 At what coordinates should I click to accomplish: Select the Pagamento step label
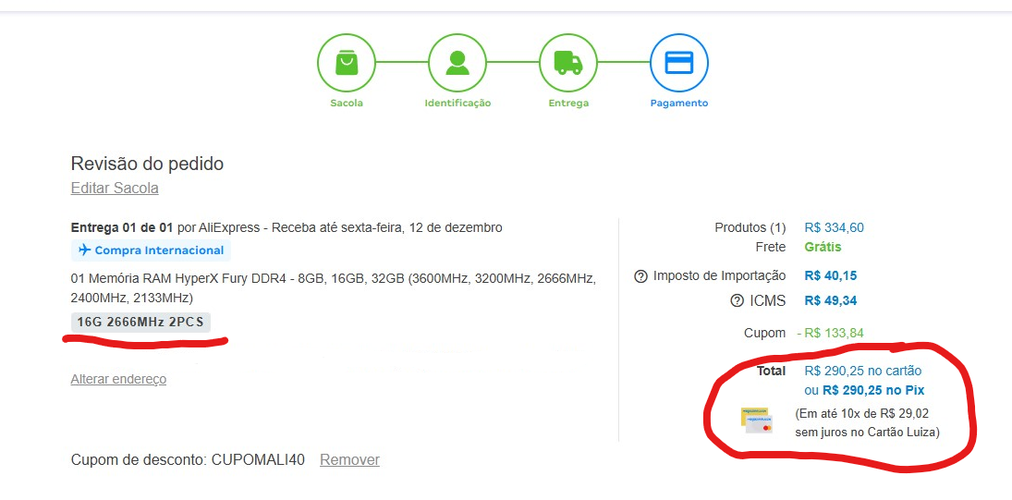[679, 103]
